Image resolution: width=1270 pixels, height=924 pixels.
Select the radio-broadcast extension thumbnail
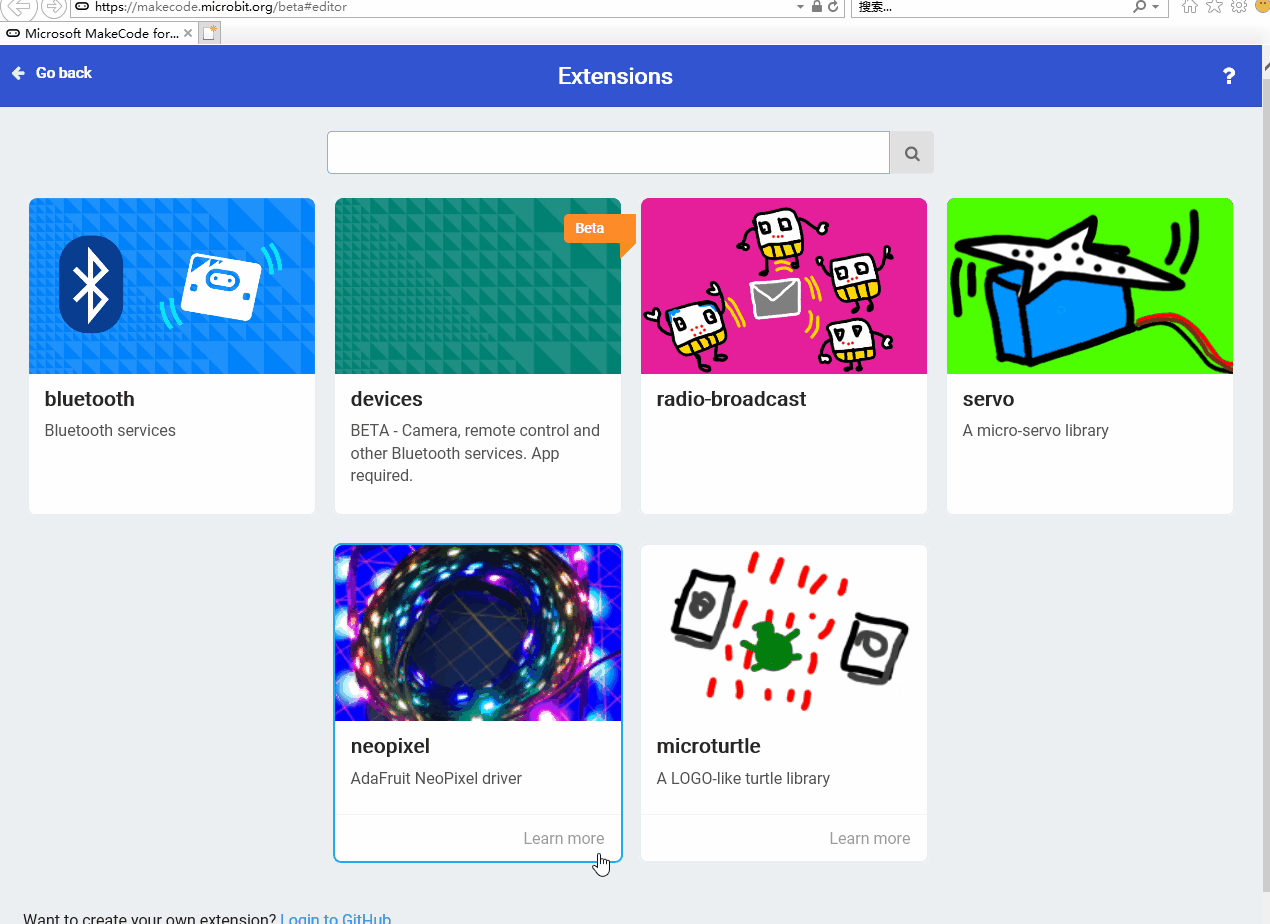tap(783, 285)
